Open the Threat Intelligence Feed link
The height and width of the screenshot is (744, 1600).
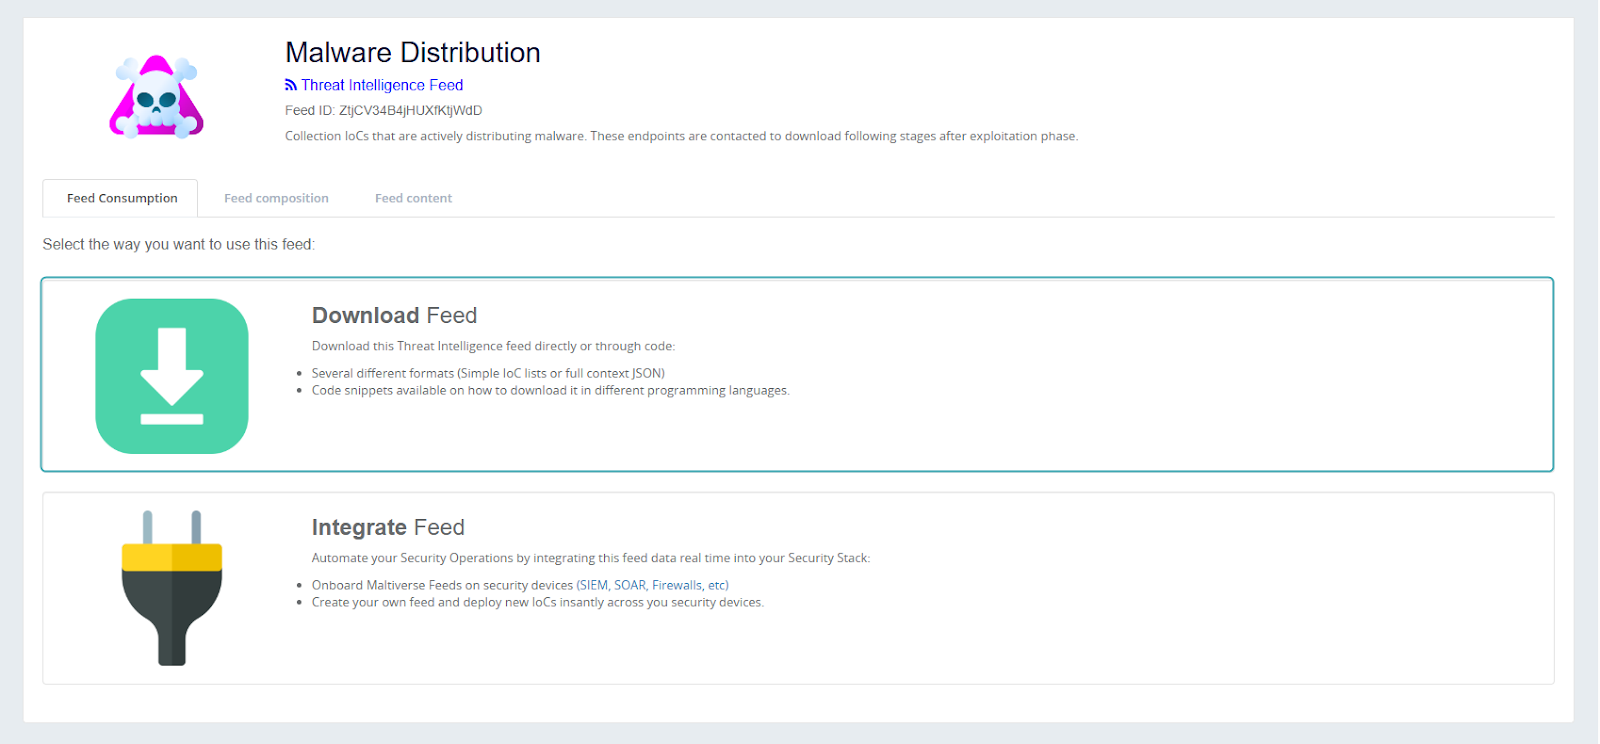[x=382, y=86]
